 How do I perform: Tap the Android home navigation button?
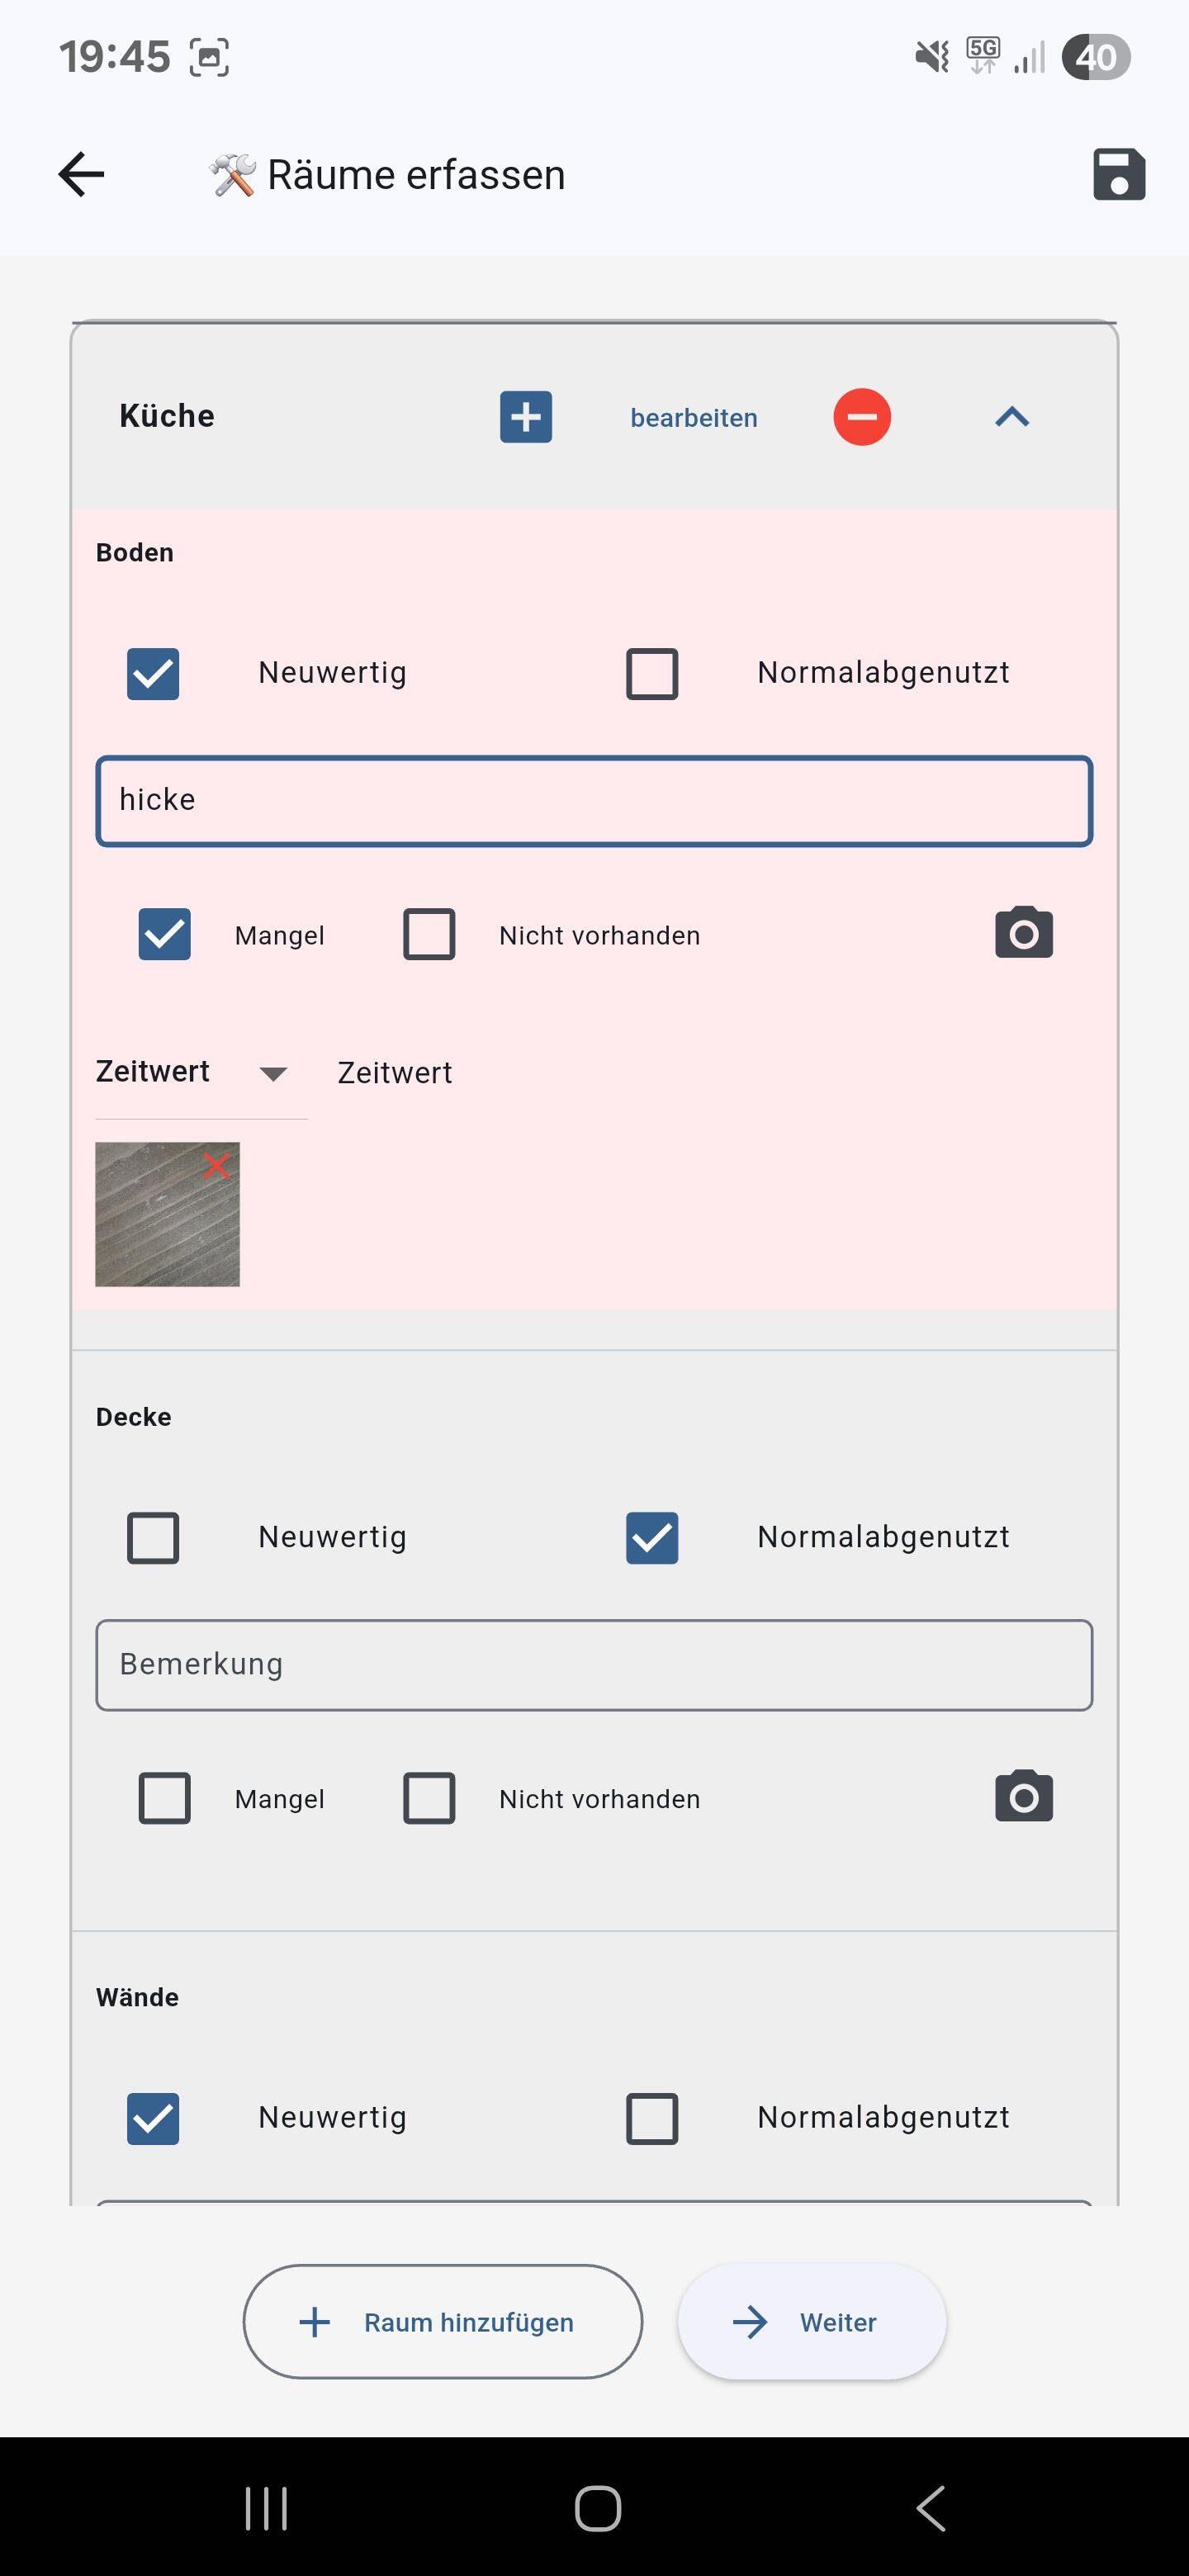click(x=597, y=2508)
